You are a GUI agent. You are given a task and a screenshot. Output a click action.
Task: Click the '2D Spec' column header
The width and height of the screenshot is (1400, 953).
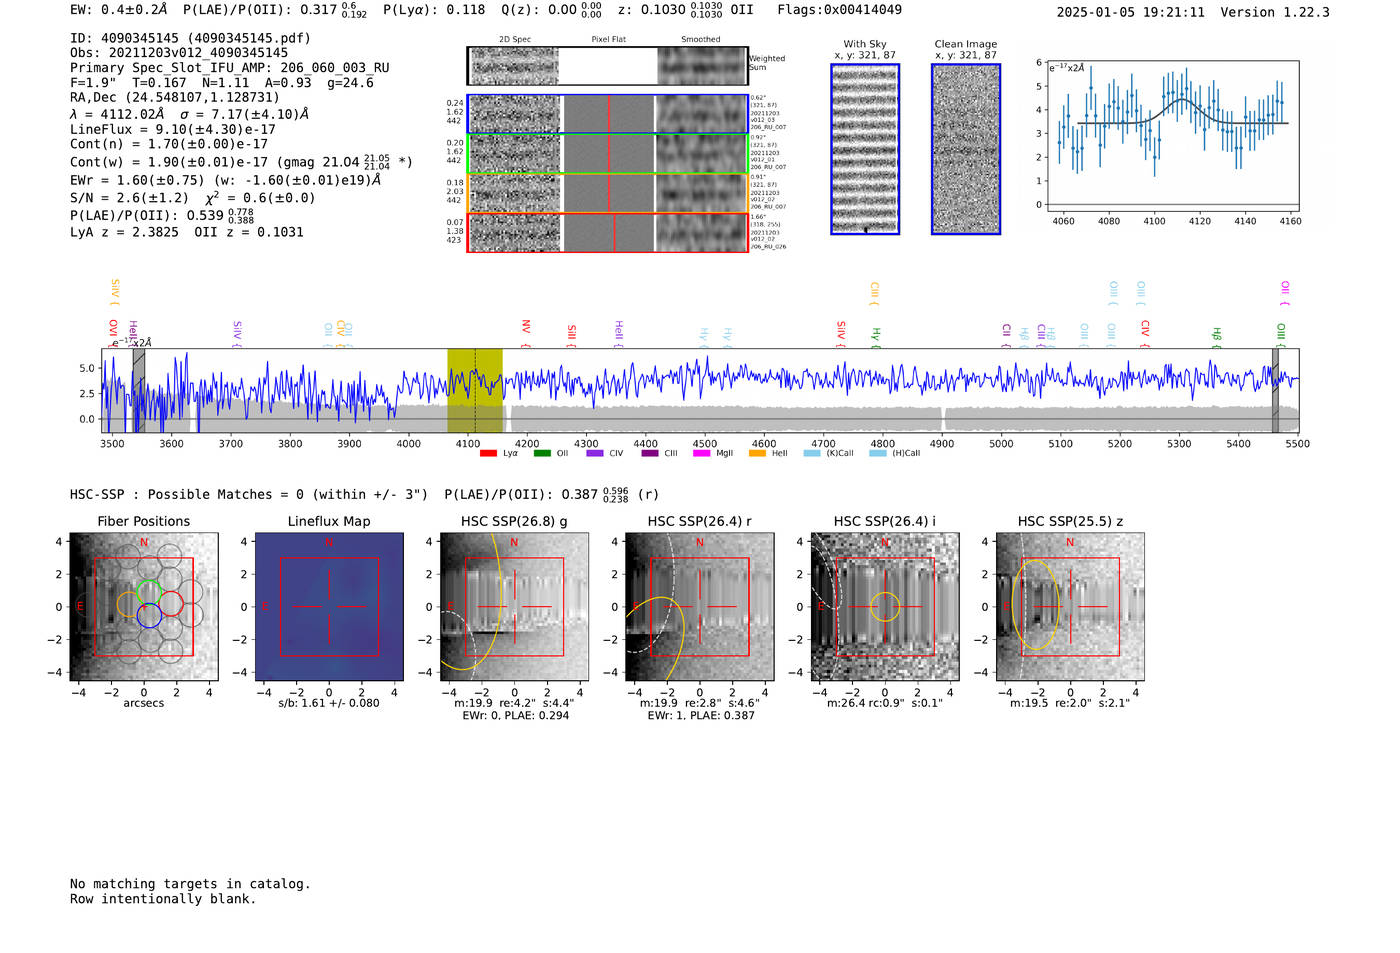pos(515,40)
